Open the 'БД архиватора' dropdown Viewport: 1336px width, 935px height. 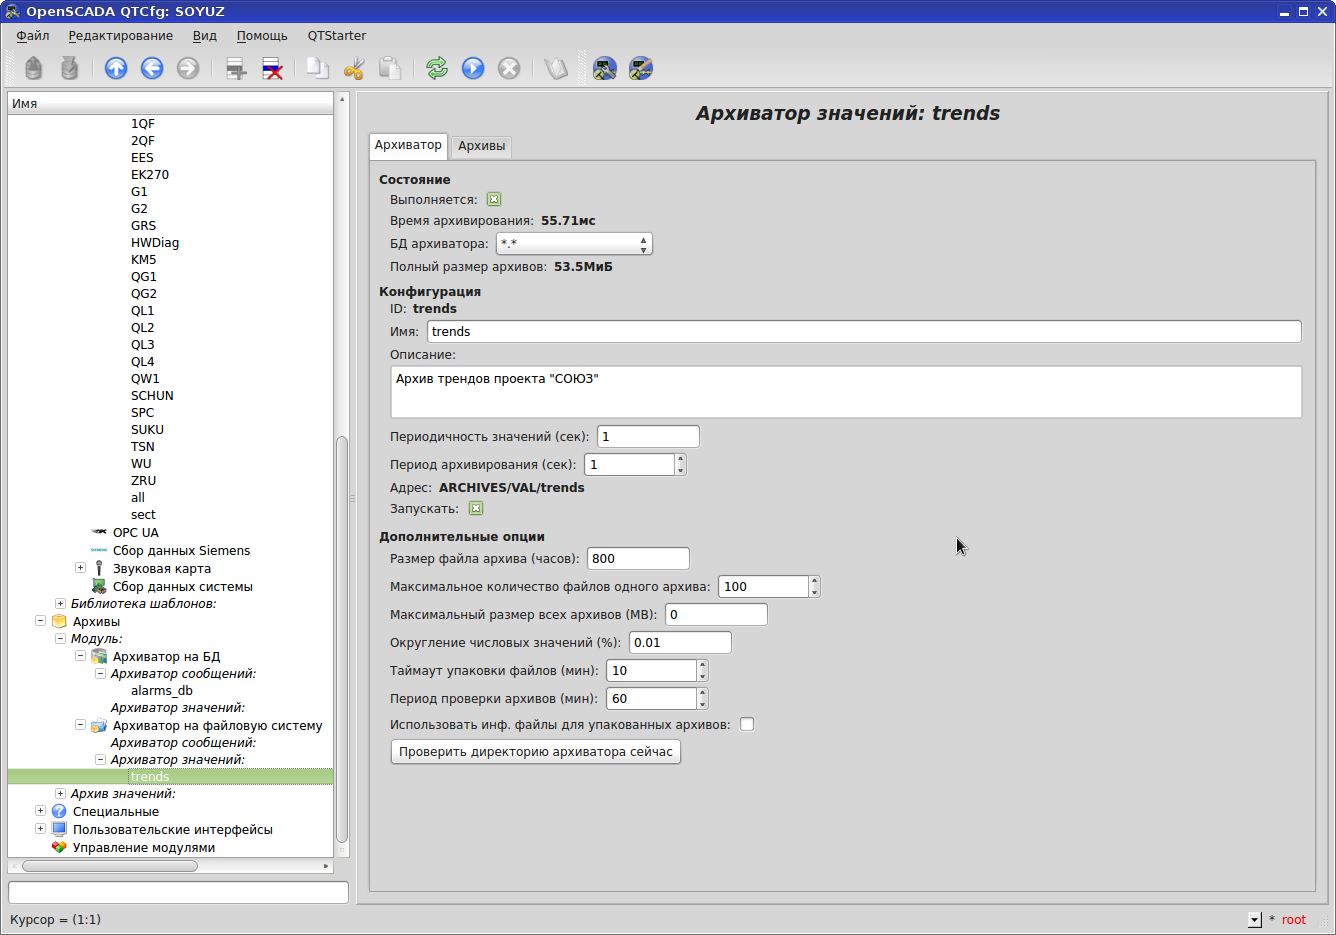tap(645, 243)
